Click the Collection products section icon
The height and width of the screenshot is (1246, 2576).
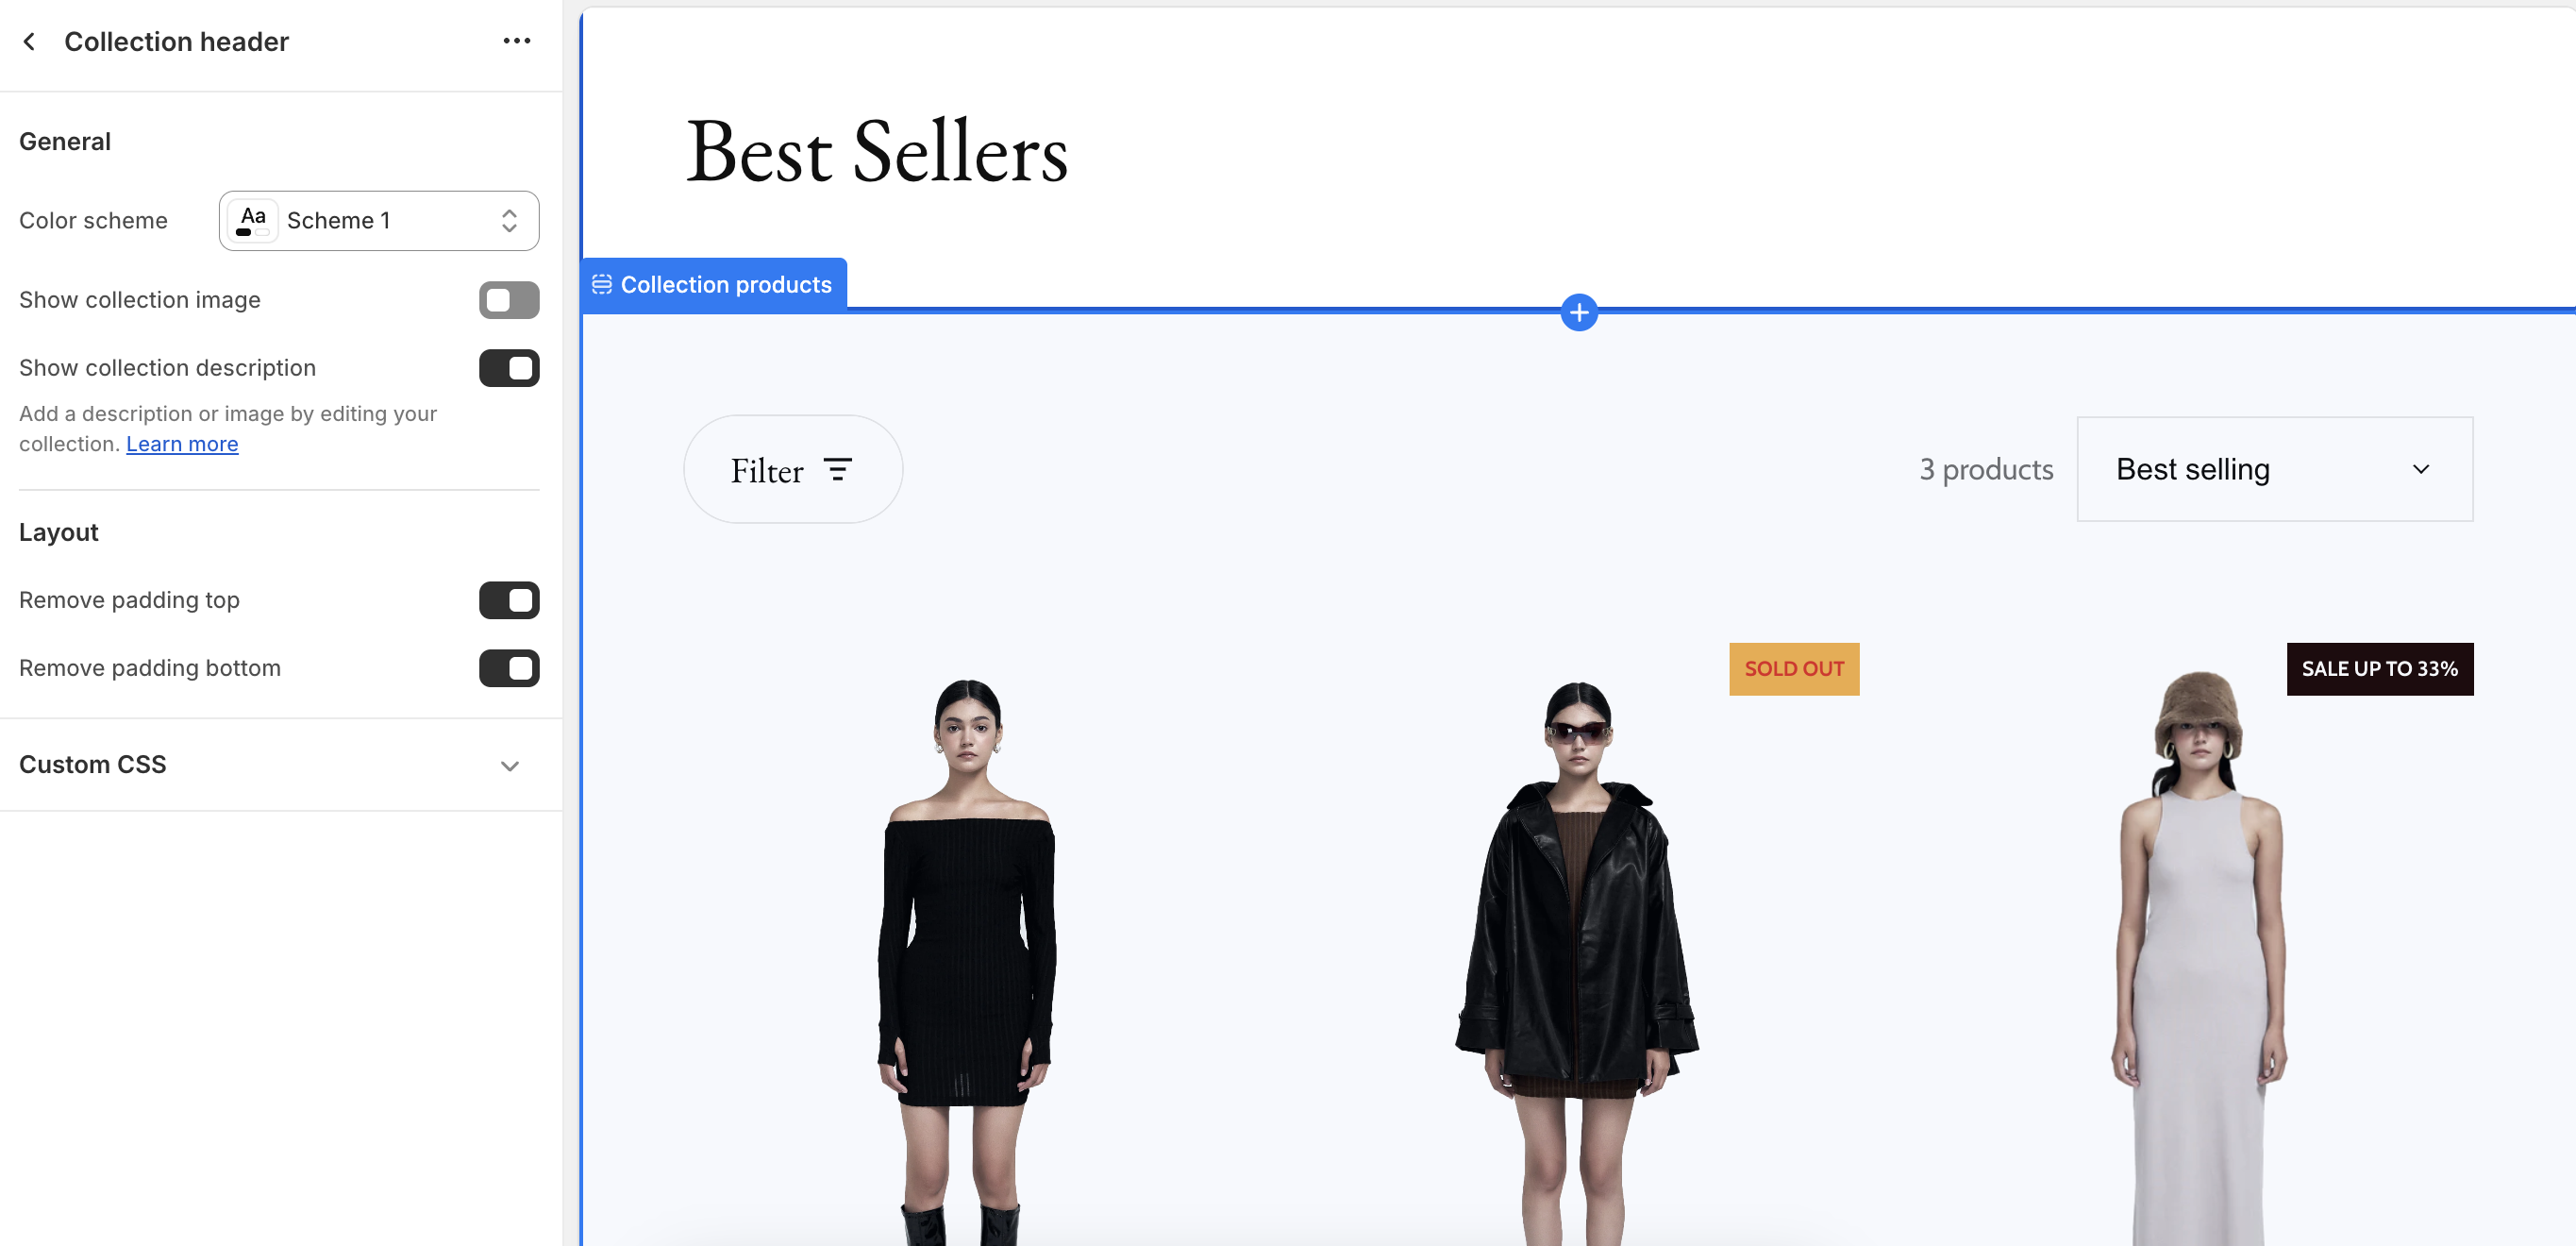coord(602,285)
